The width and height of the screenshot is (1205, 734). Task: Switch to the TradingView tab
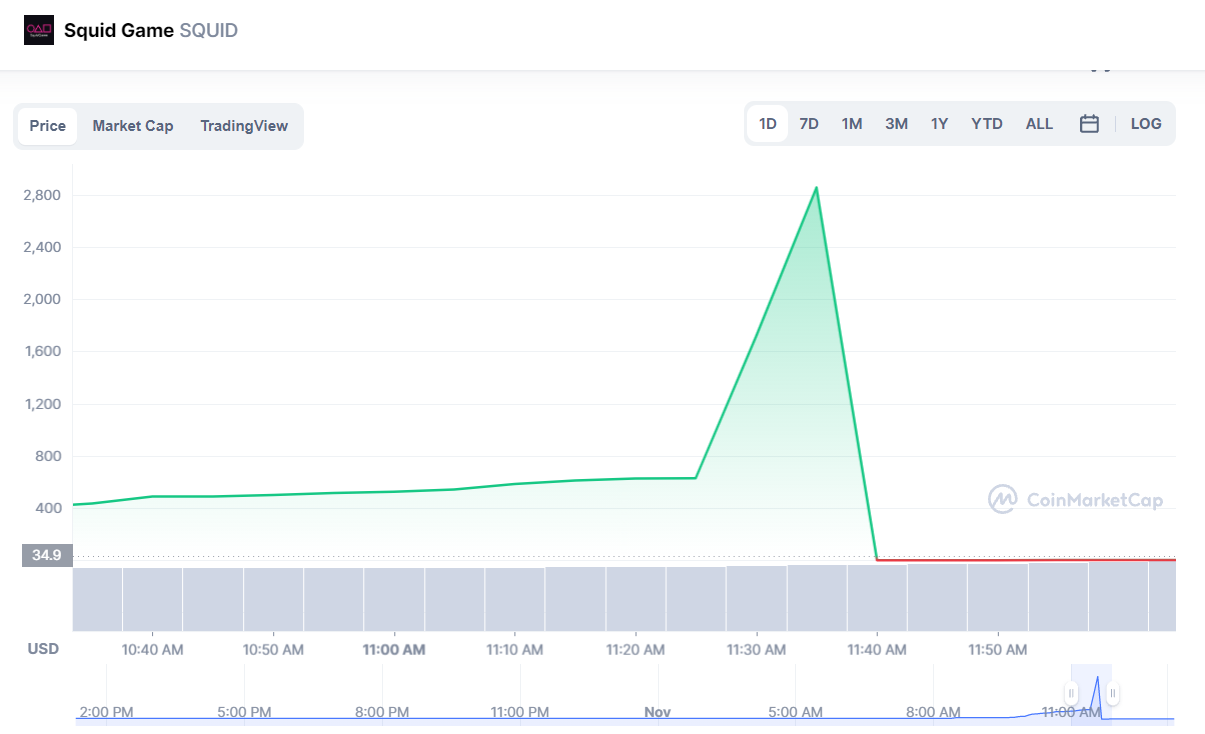[x=244, y=126]
